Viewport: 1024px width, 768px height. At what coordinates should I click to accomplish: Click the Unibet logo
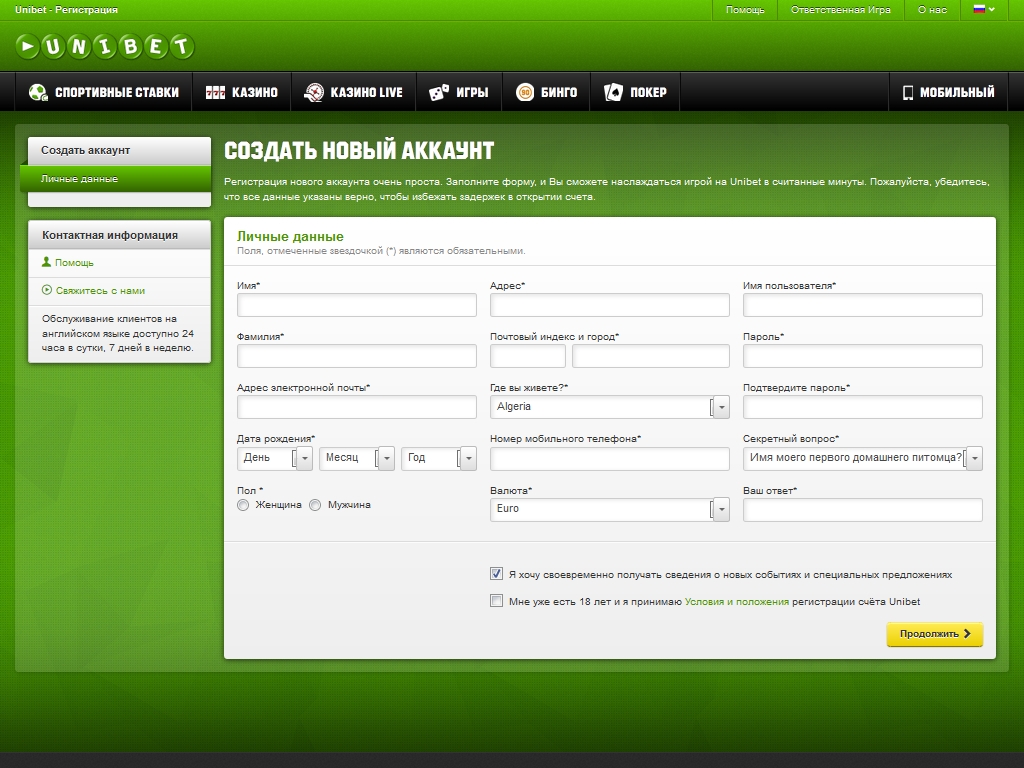pyautogui.click(x=105, y=46)
